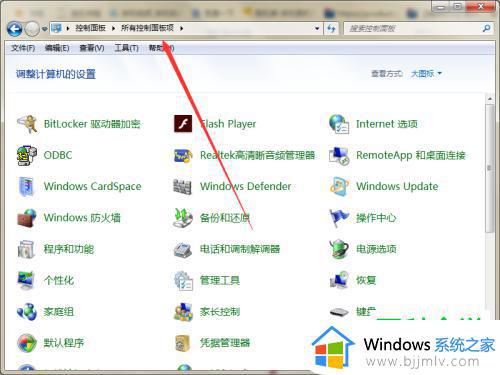Open the 编辑(E) menu

coord(57,48)
